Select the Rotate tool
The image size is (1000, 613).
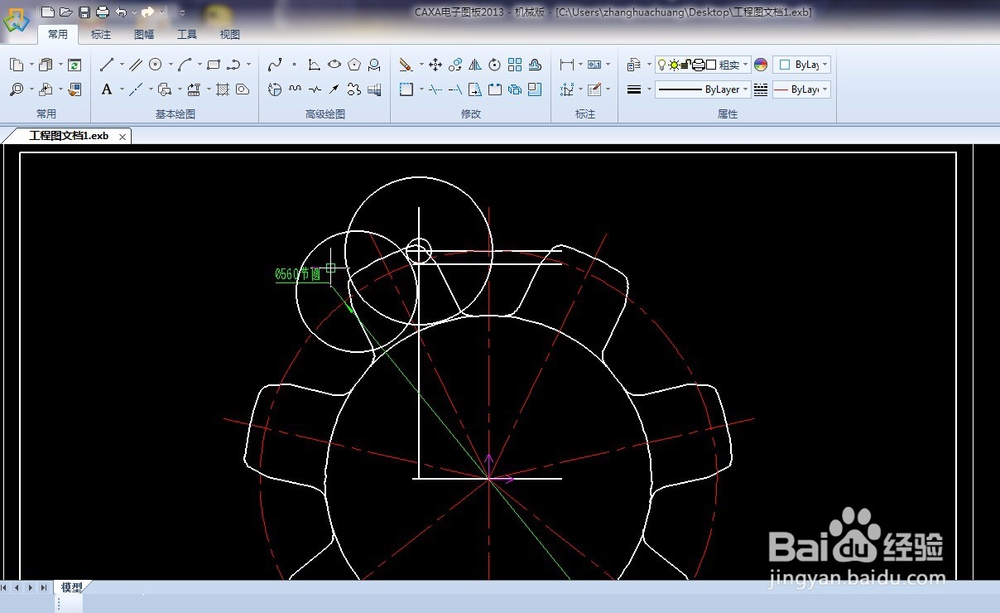pos(494,64)
